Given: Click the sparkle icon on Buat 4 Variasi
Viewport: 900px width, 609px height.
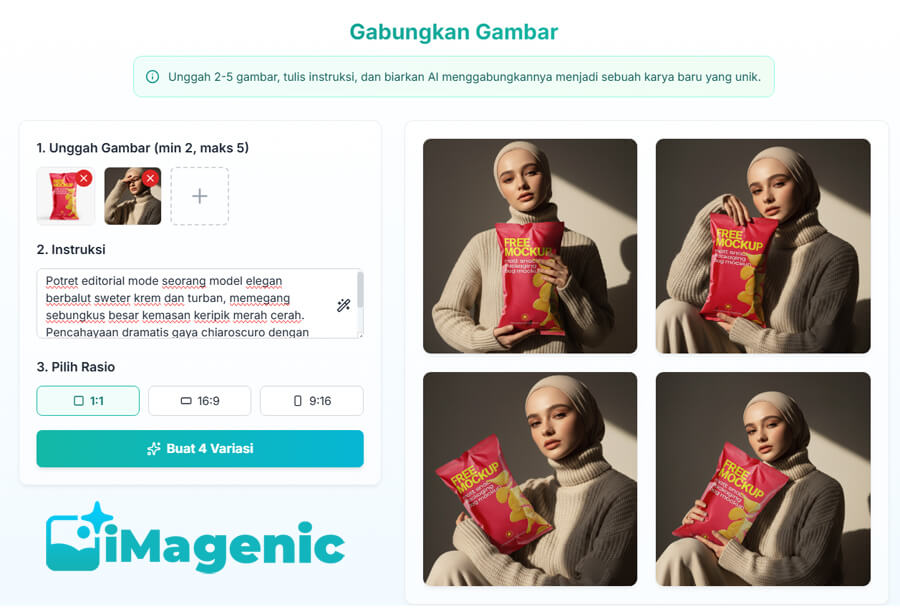Looking at the screenshot, I should (153, 449).
